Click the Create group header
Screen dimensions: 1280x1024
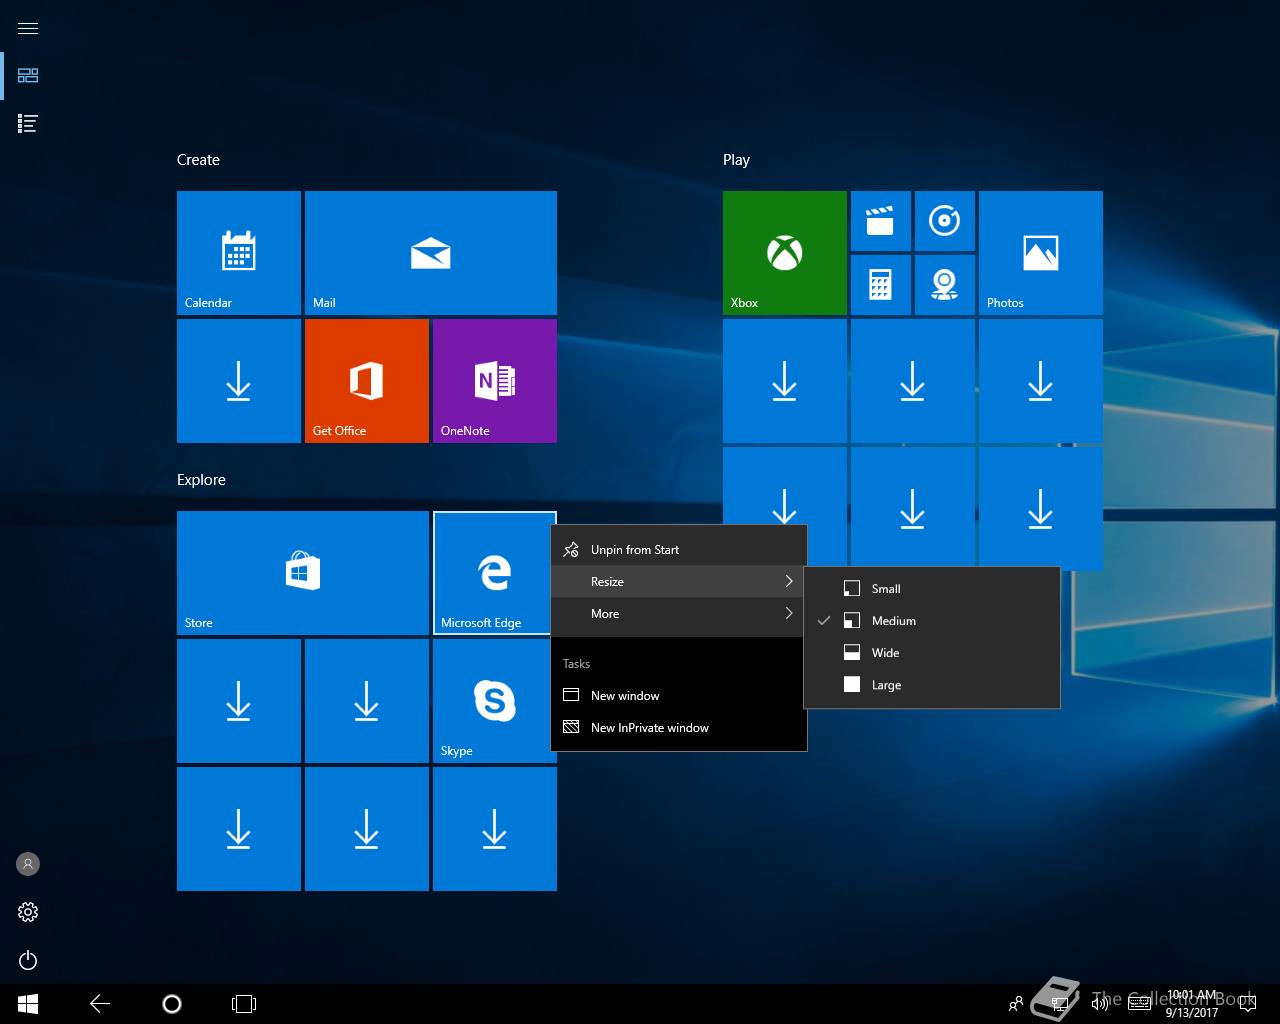(x=198, y=160)
